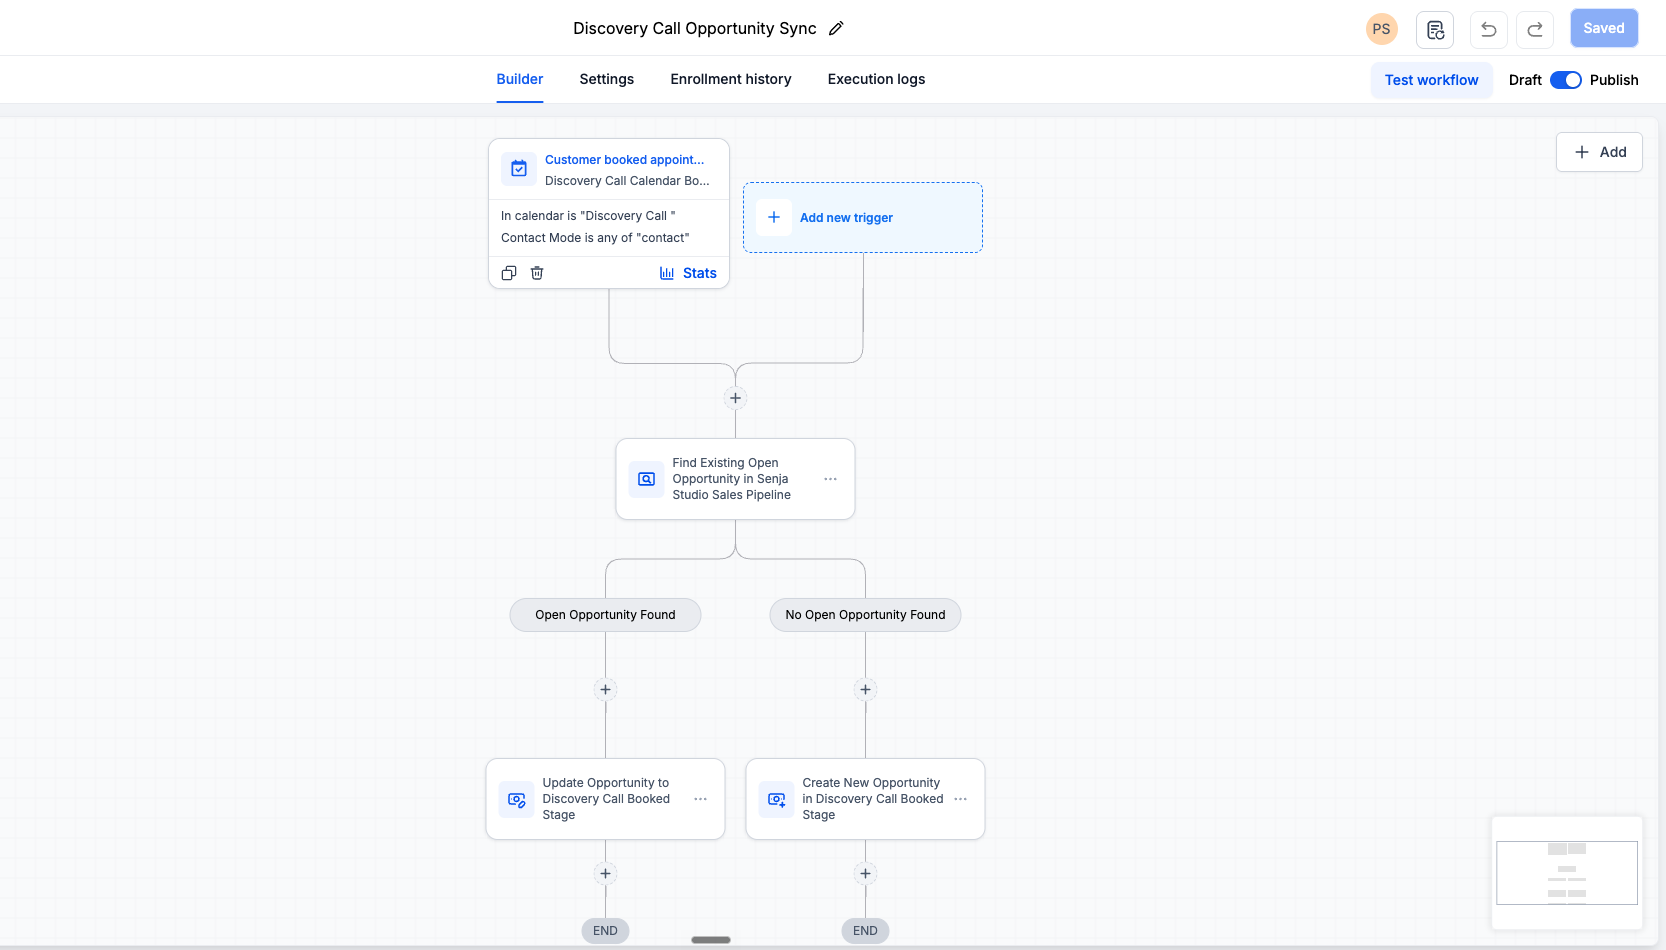Click the calendar trigger icon
Image resolution: width=1666 pixels, height=950 pixels.
519,169
